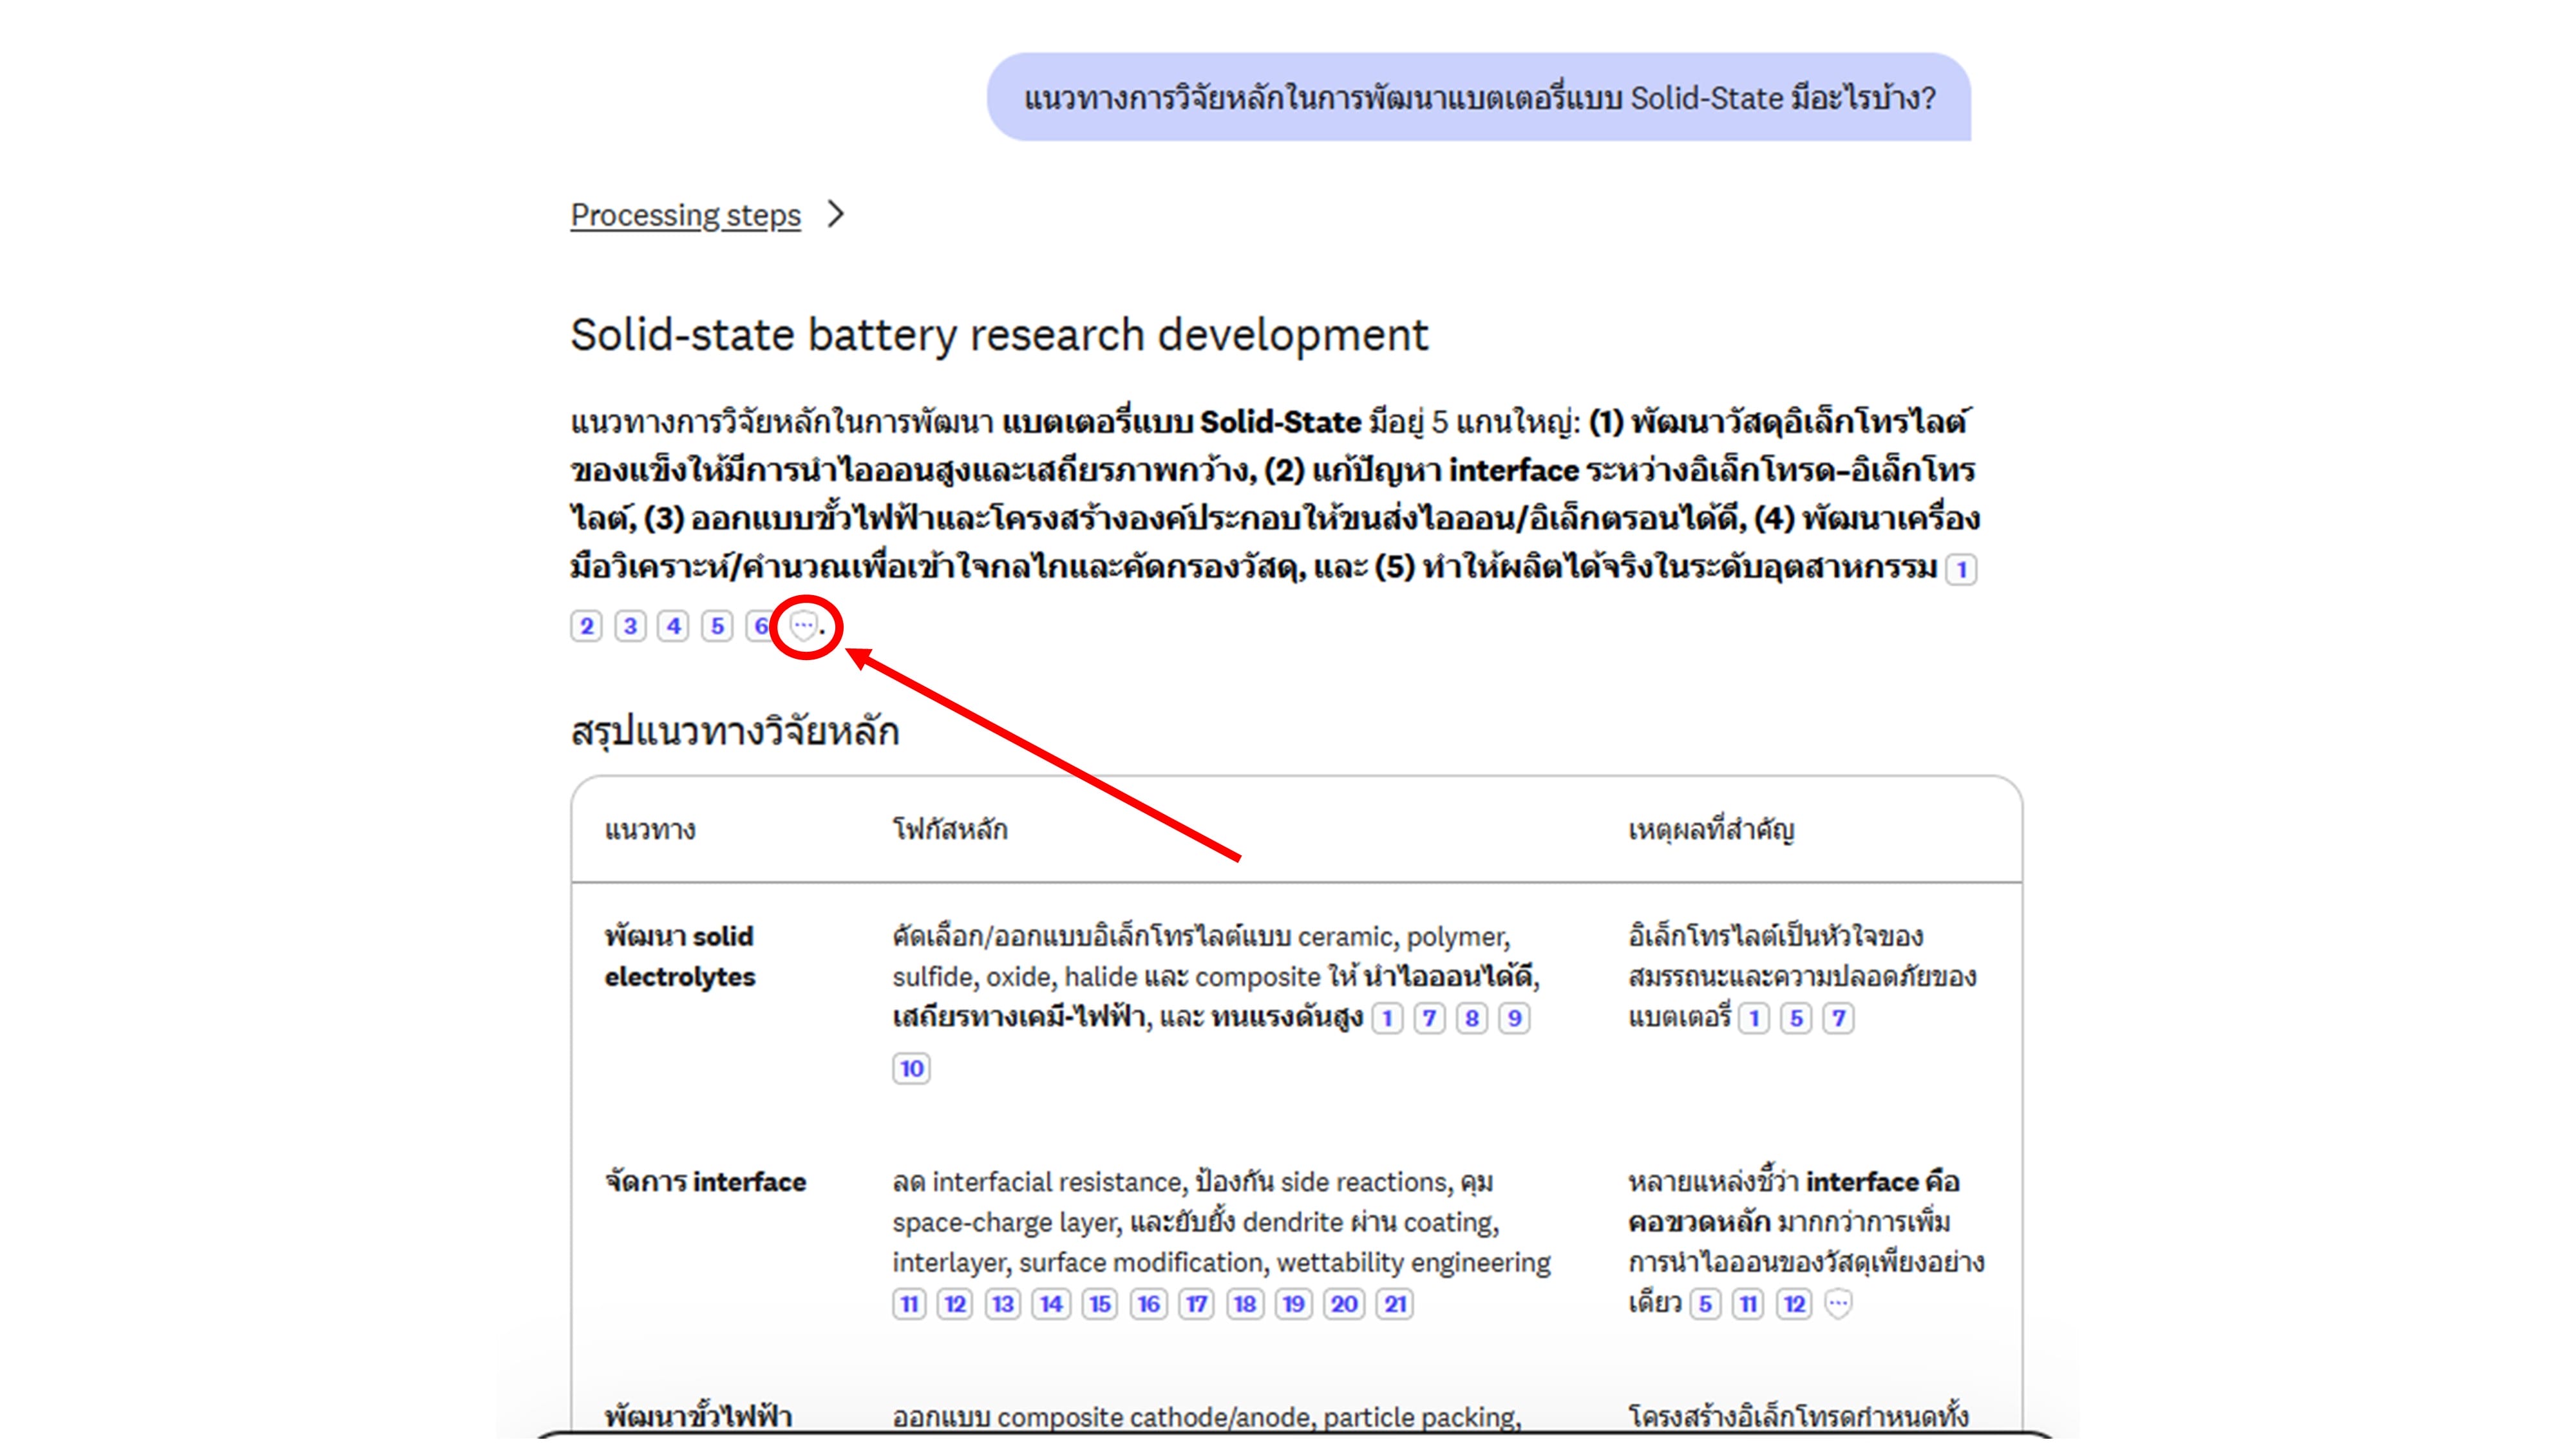The width and height of the screenshot is (2576, 1449).
Task: Open citation 19 in the interface row
Action: coord(1293,1304)
